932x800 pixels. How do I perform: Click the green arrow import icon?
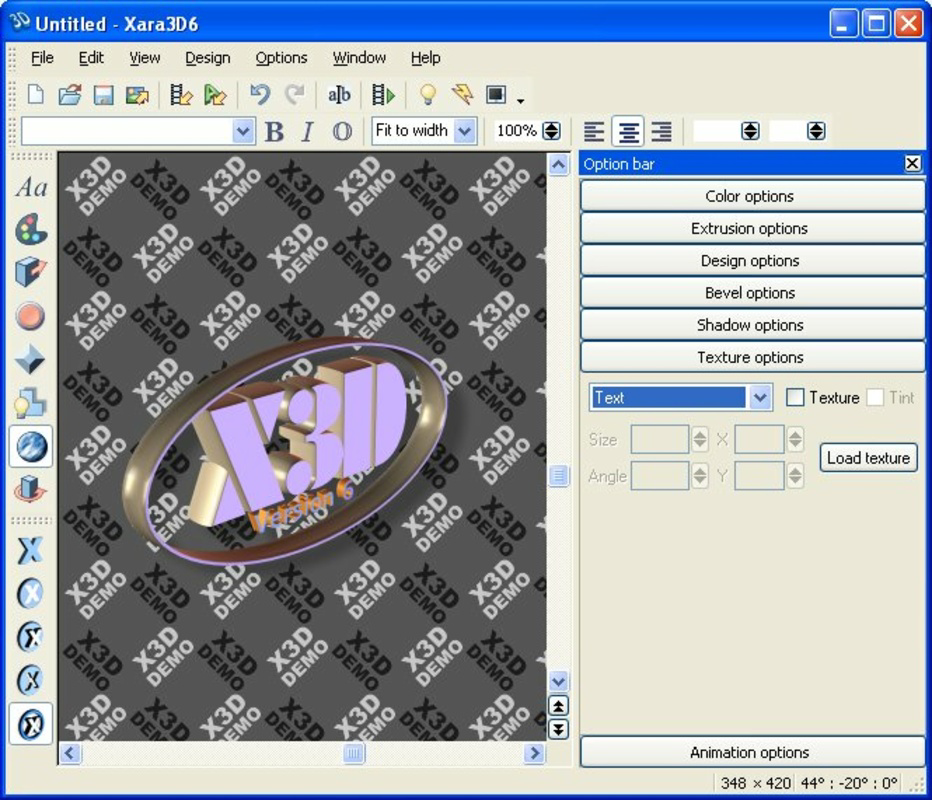click(215, 95)
